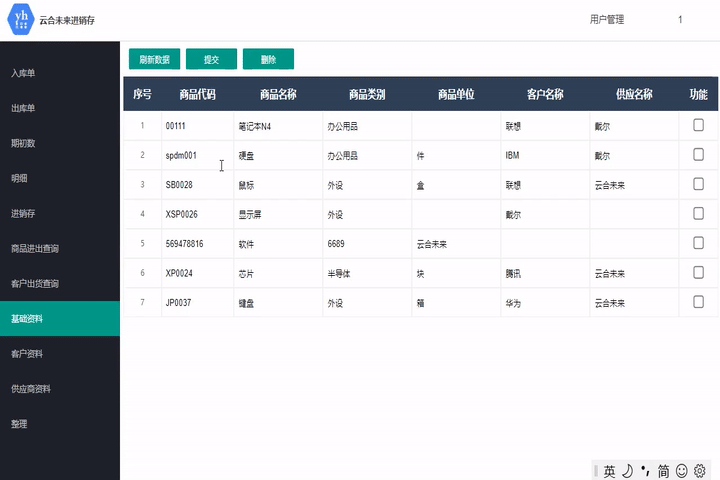Screen dimensions: 720x480
Task: Click the 删除 button
Action: 268,59
